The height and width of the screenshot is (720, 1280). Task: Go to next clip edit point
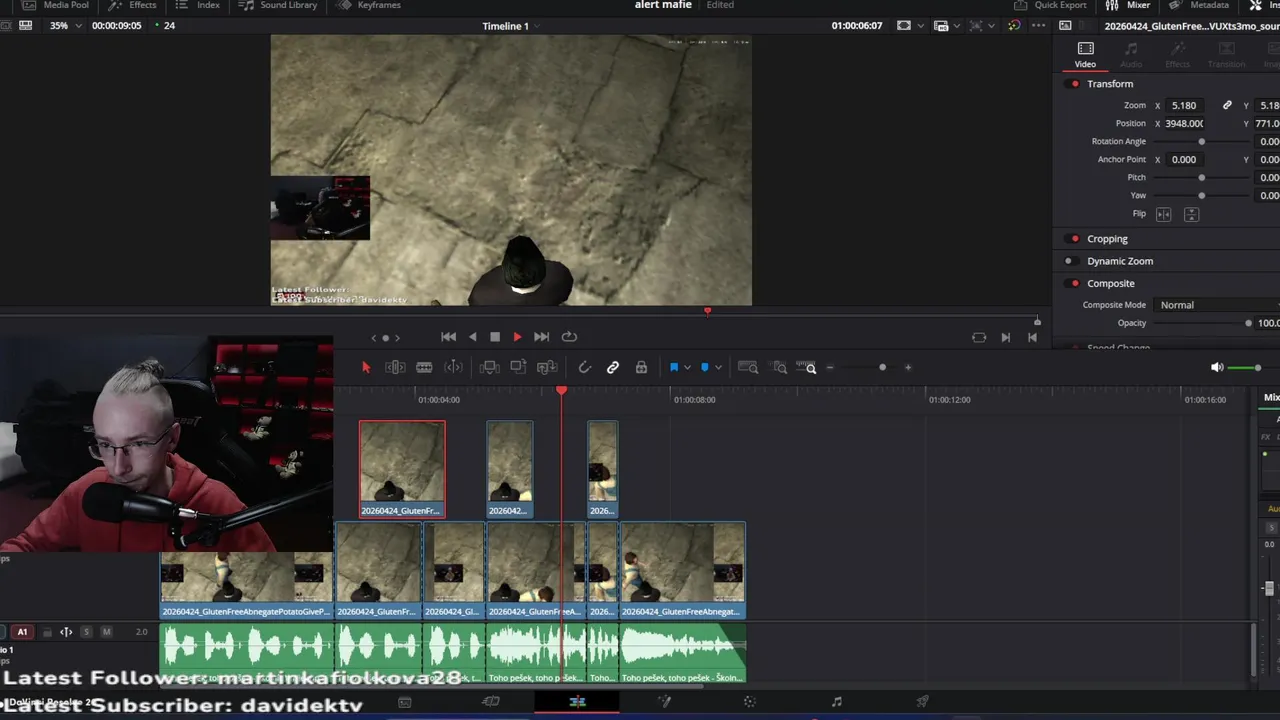pos(1005,337)
